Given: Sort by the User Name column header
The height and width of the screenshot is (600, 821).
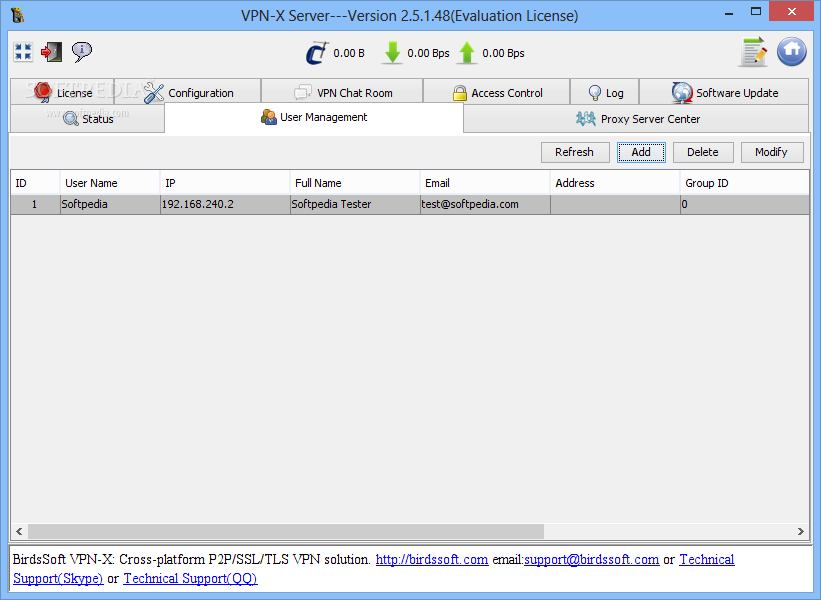Looking at the screenshot, I should click(x=110, y=183).
